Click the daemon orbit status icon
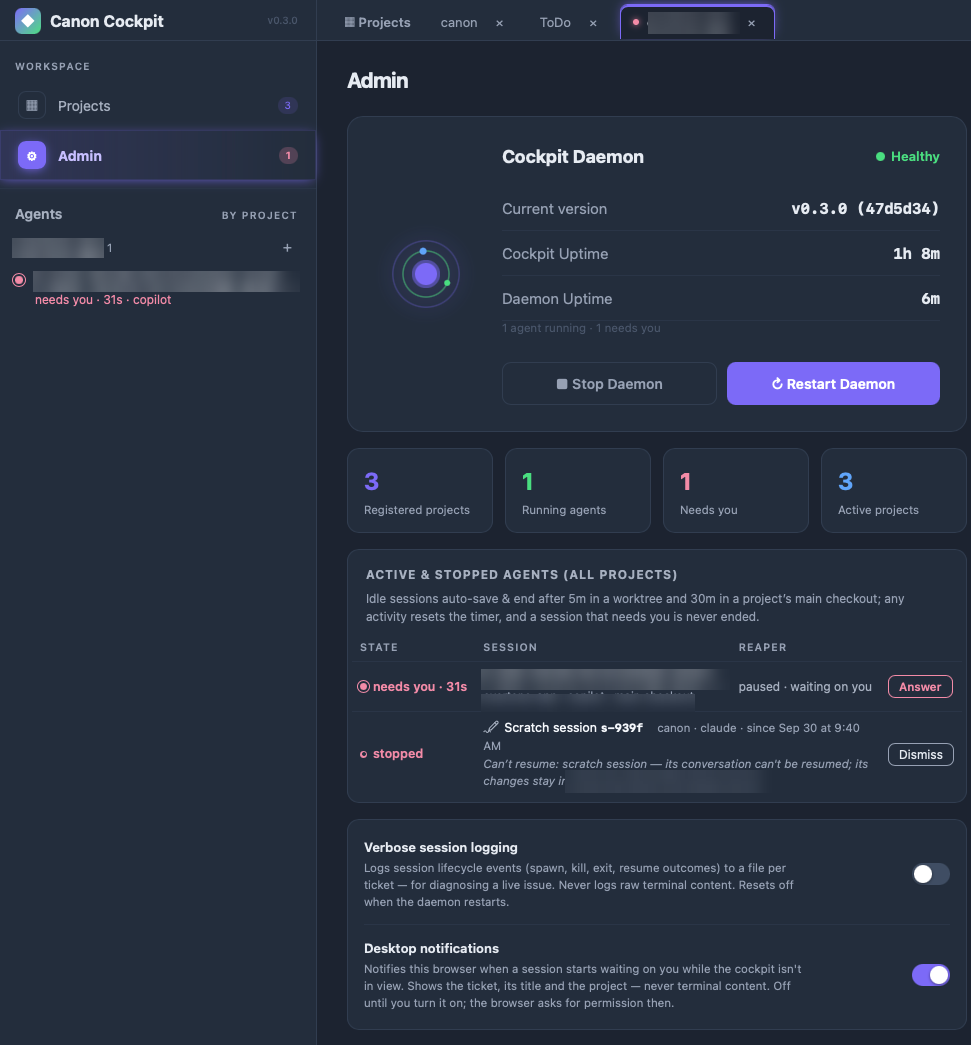The image size is (971, 1045). click(x=426, y=274)
